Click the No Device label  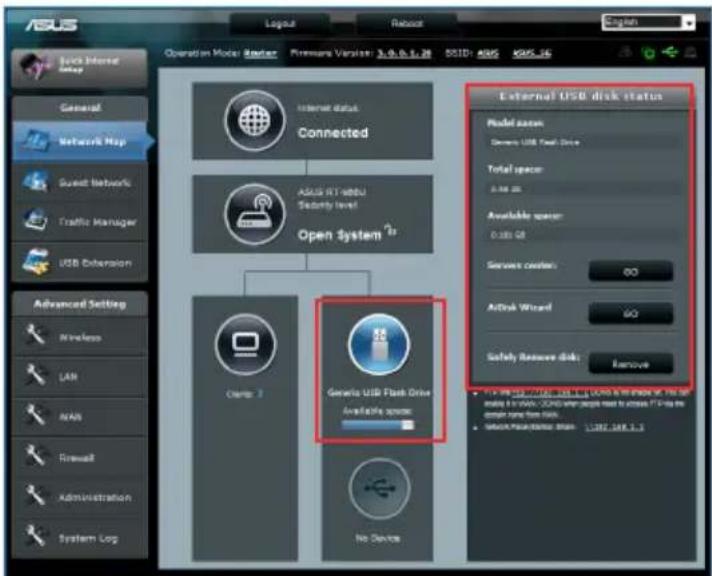[378, 538]
